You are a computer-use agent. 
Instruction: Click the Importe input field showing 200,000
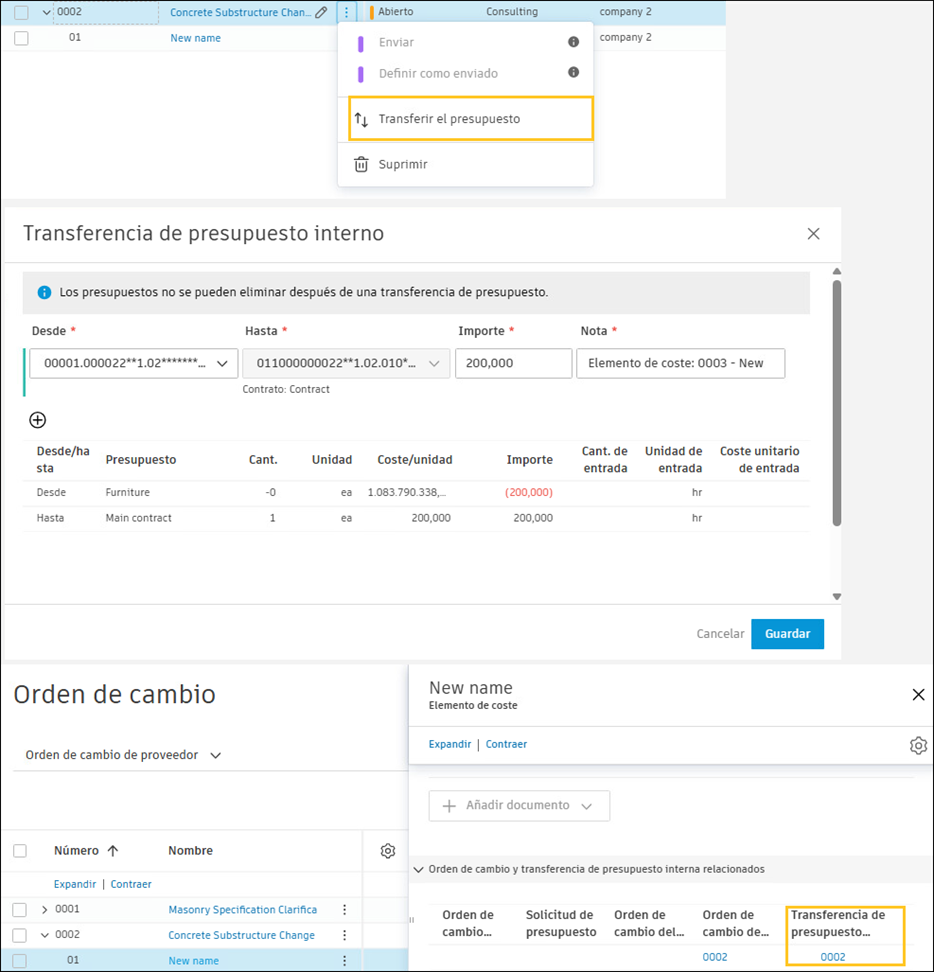pos(513,363)
